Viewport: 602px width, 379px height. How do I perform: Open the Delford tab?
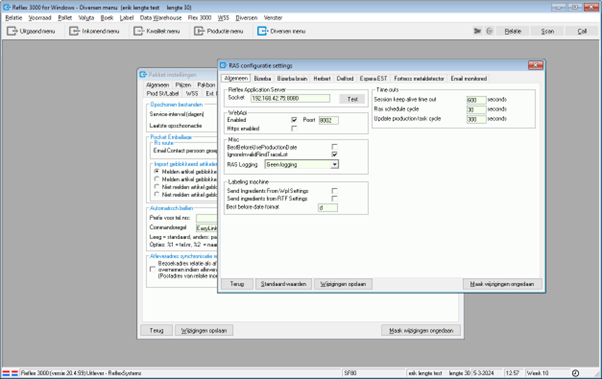click(345, 78)
